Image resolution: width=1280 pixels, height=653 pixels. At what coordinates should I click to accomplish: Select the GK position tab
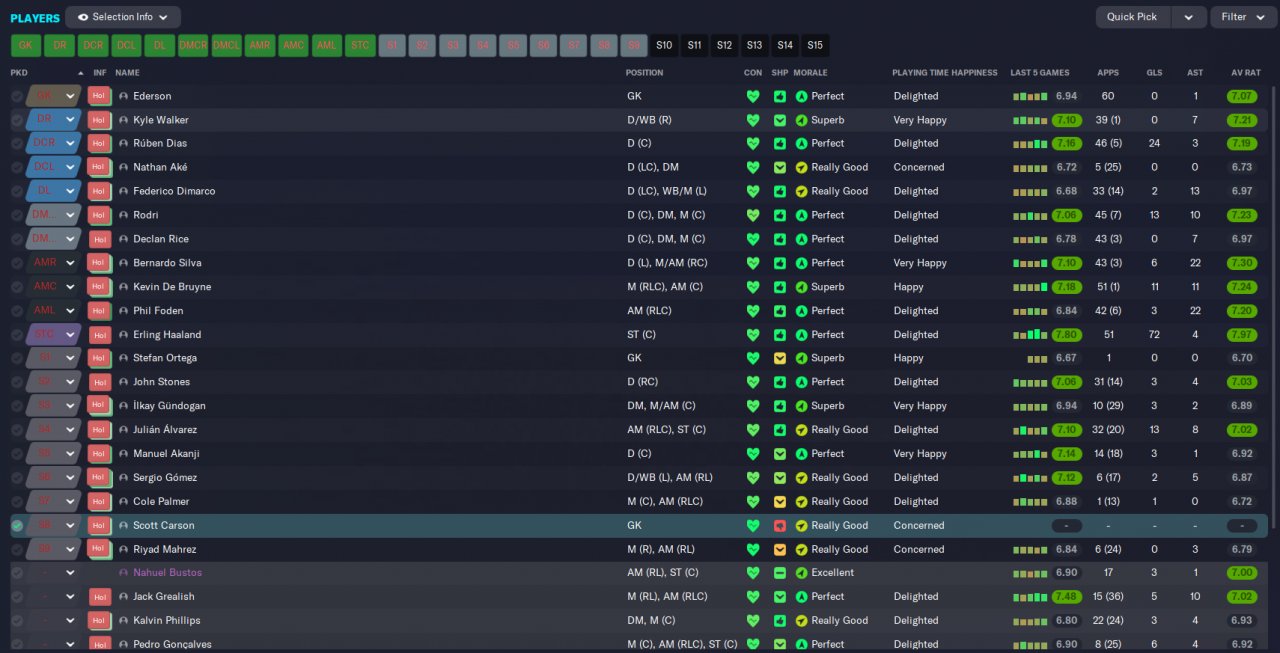[x=26, y=45]
